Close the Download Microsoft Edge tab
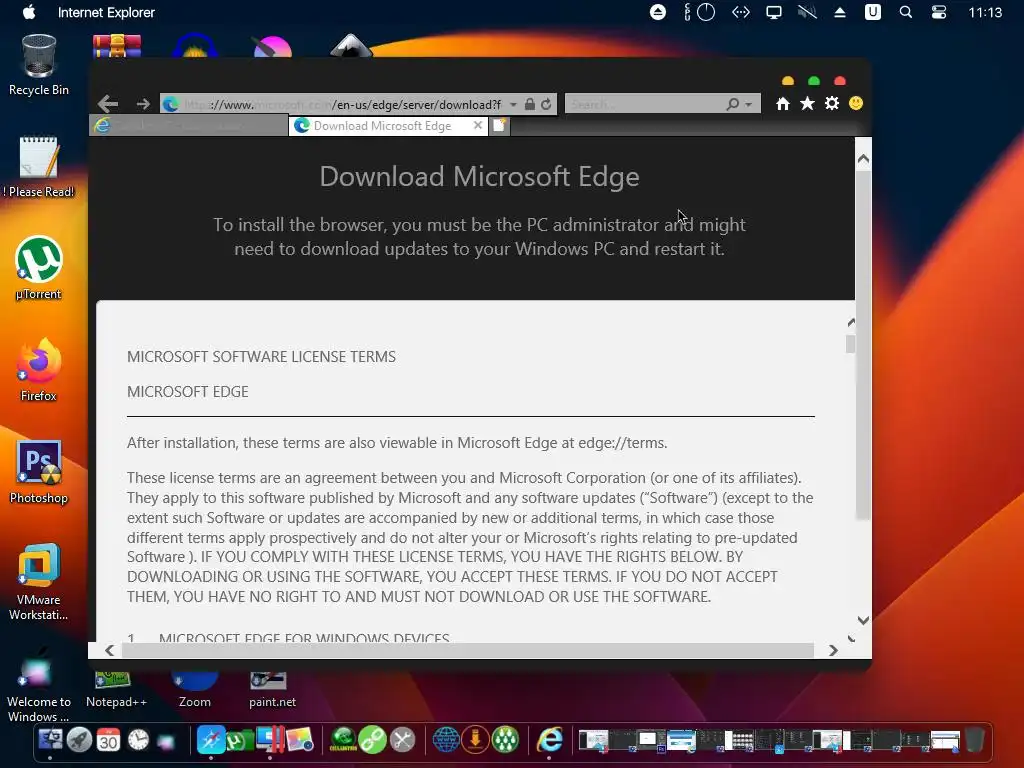This screenshot has width=1024, height=768. (x=478, y=125)
